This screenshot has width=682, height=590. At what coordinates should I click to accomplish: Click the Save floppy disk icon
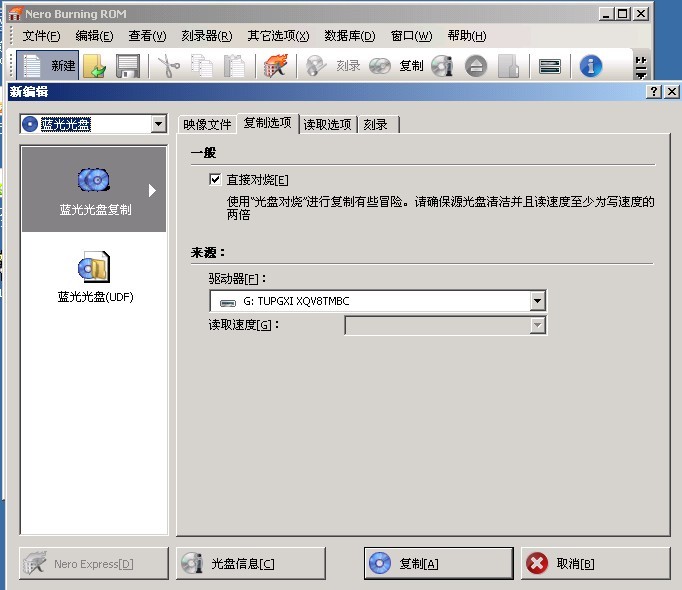(128, 66)
